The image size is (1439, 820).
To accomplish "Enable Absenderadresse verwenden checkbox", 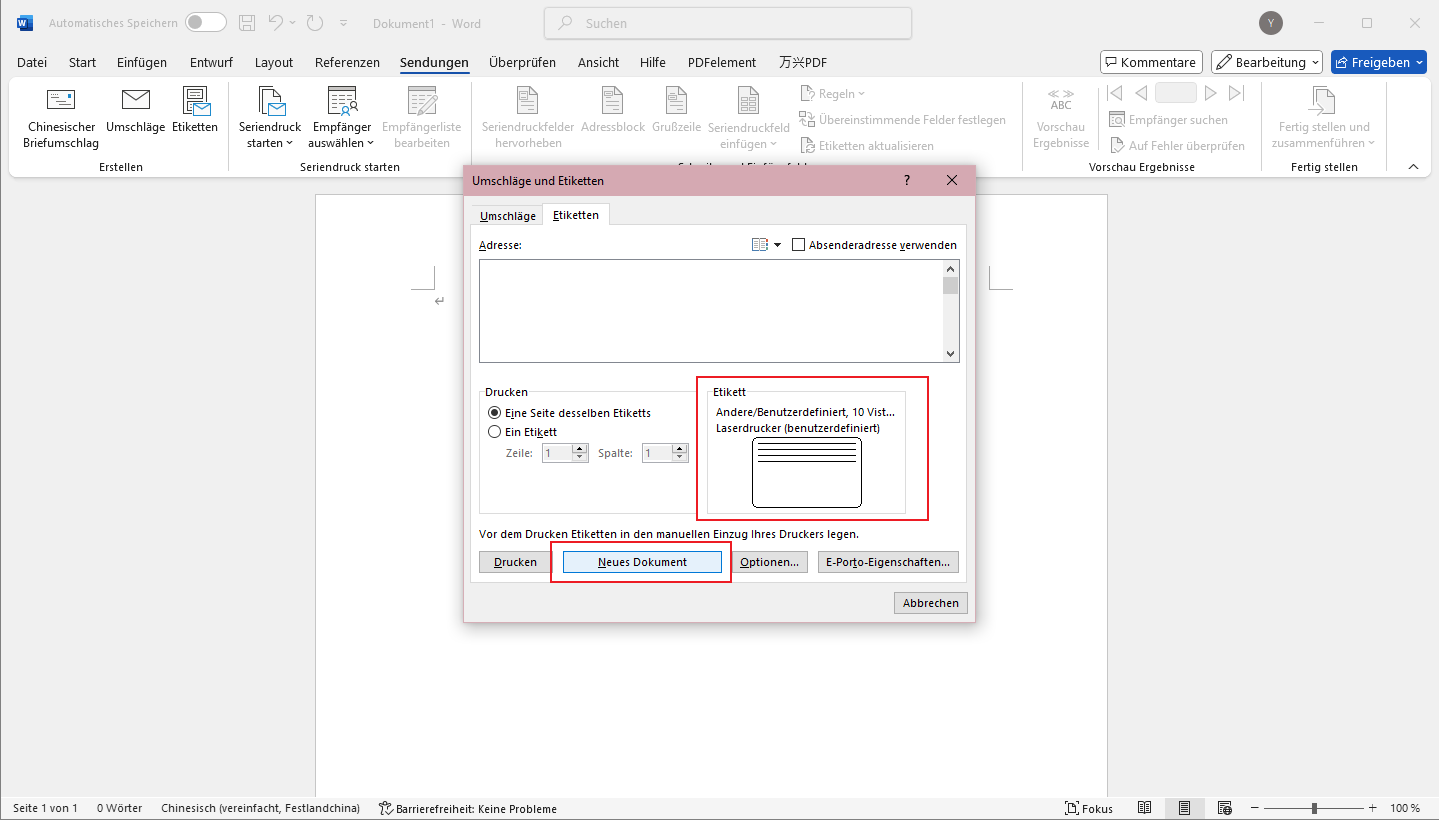I will coord(798,245).
